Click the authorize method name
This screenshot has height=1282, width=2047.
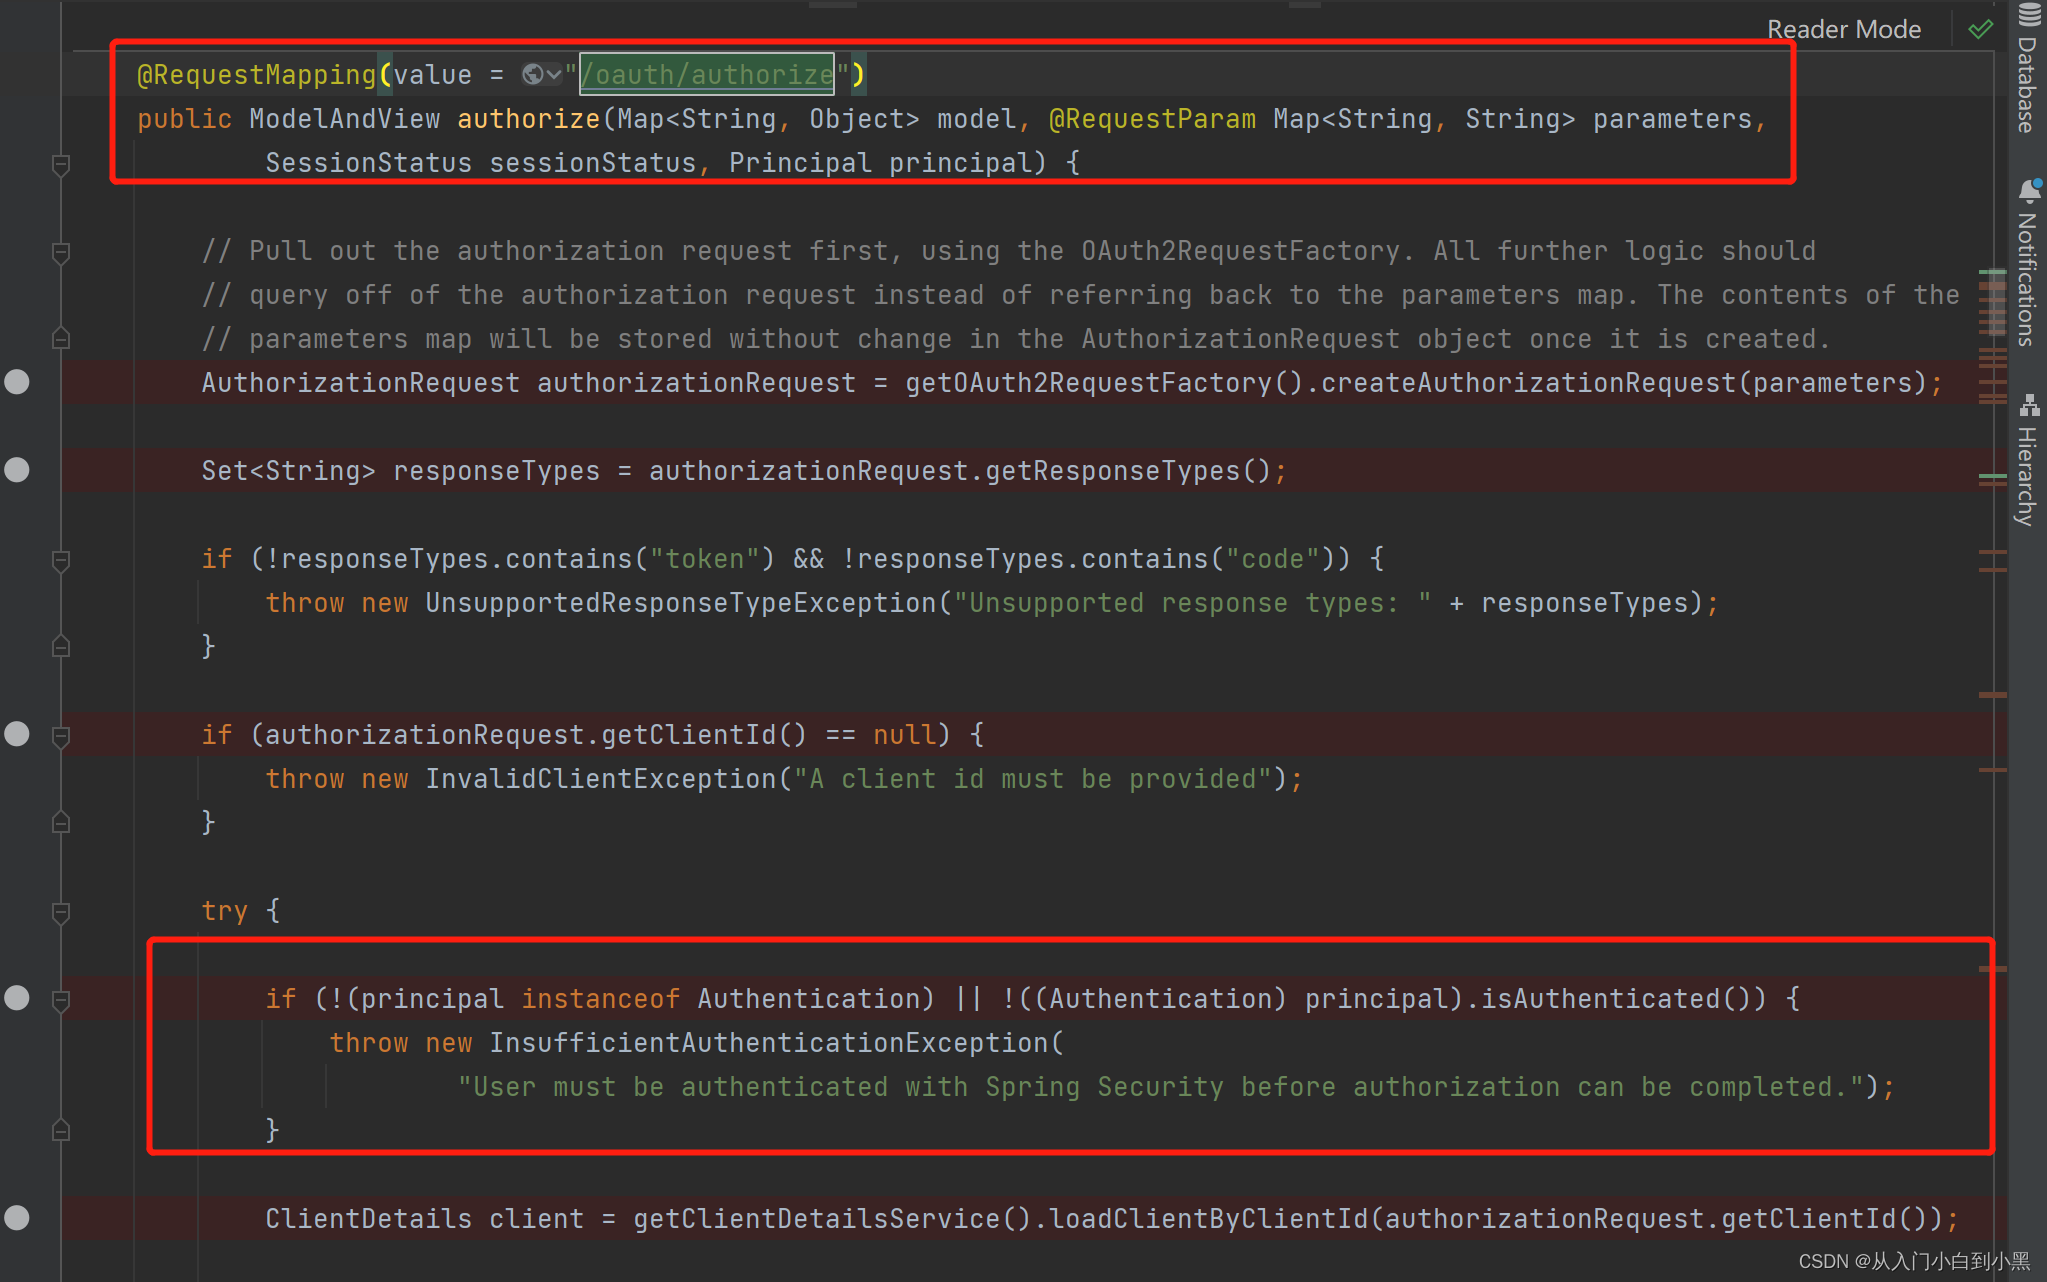(x=529, y=119)
